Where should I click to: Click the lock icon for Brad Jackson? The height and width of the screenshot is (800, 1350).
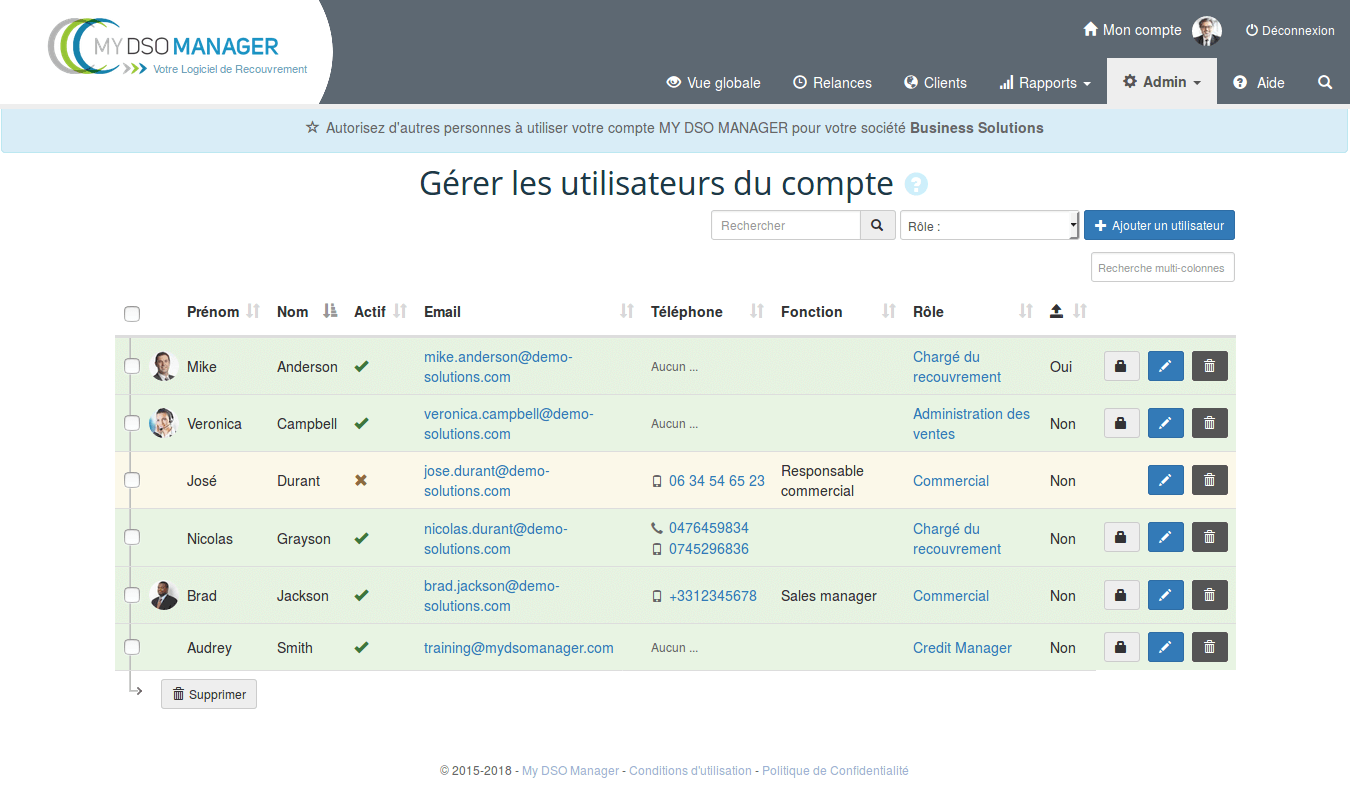[x=1121, y=595]
